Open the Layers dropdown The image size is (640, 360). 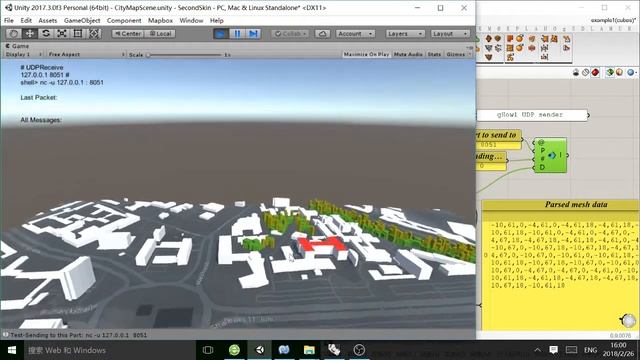pos(405,33)
